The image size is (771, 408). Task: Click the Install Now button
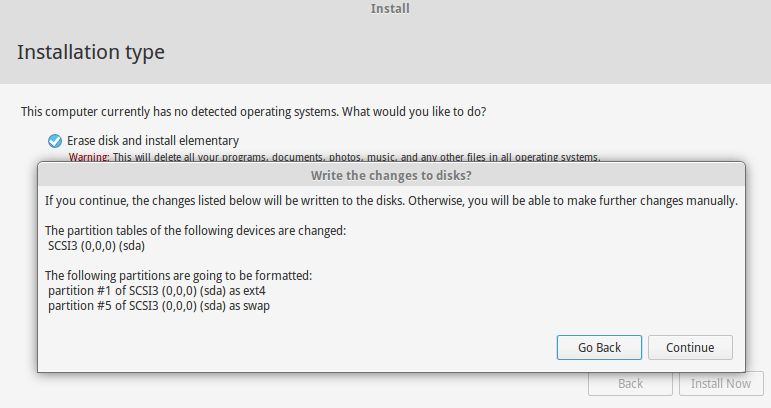721,383
